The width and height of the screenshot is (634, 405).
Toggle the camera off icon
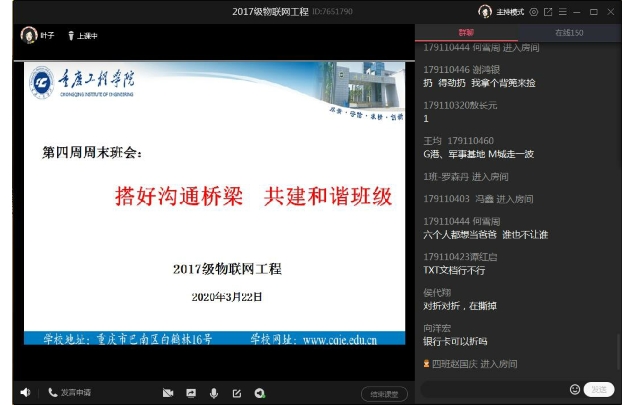click(x=168, y=393)
